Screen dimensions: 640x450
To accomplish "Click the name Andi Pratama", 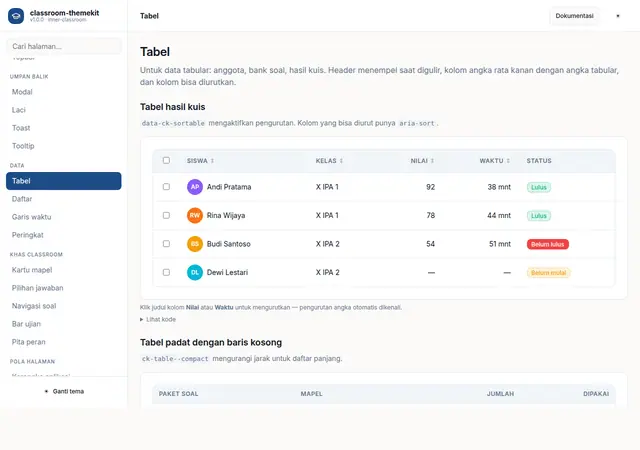I will [229, 187].
